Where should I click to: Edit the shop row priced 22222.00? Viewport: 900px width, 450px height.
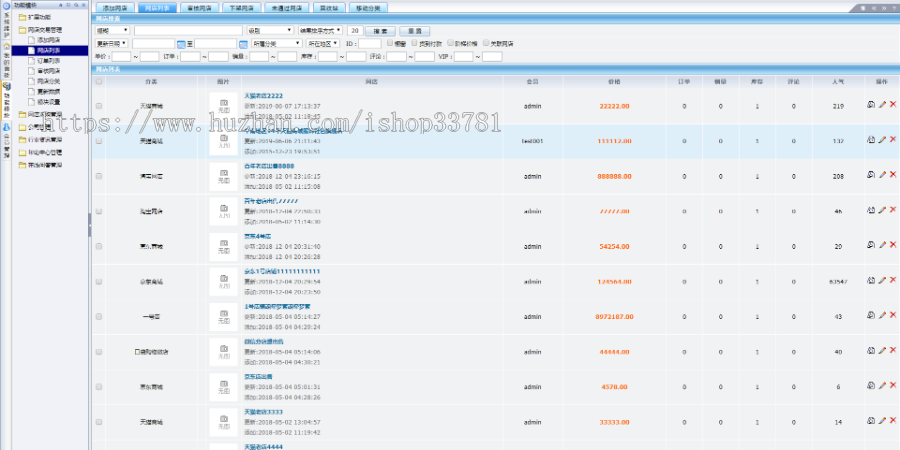tap(883, 104)
